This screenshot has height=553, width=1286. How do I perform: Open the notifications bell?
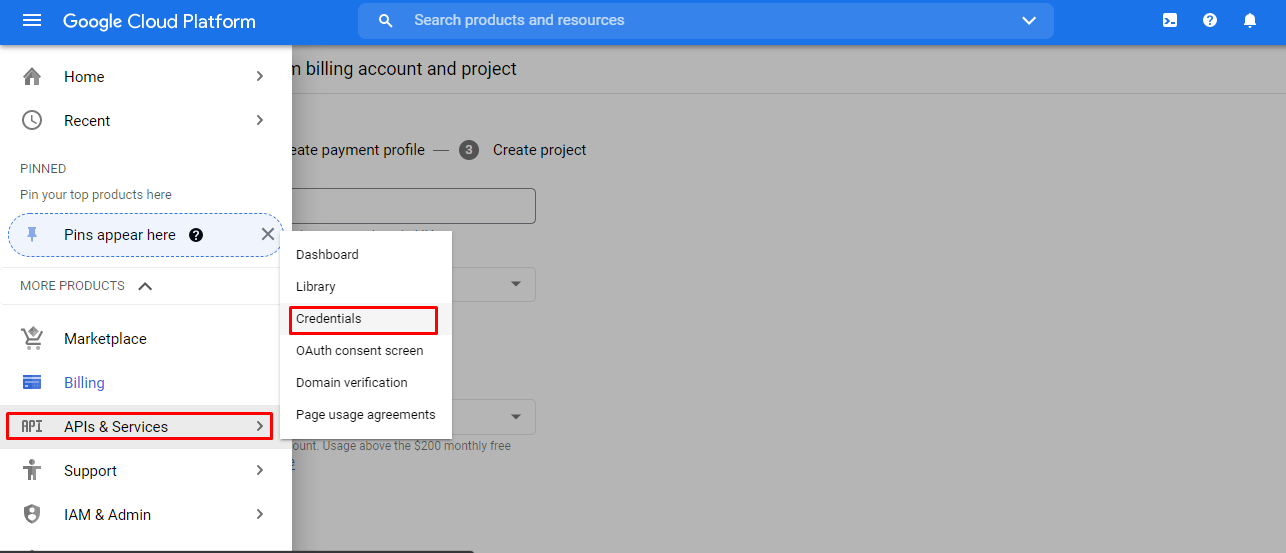coord(1250,20)
